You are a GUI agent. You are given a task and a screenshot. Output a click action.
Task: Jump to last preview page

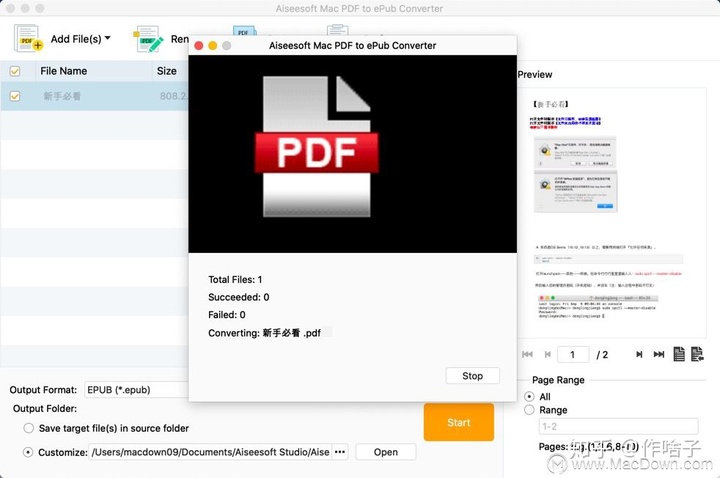659,354
